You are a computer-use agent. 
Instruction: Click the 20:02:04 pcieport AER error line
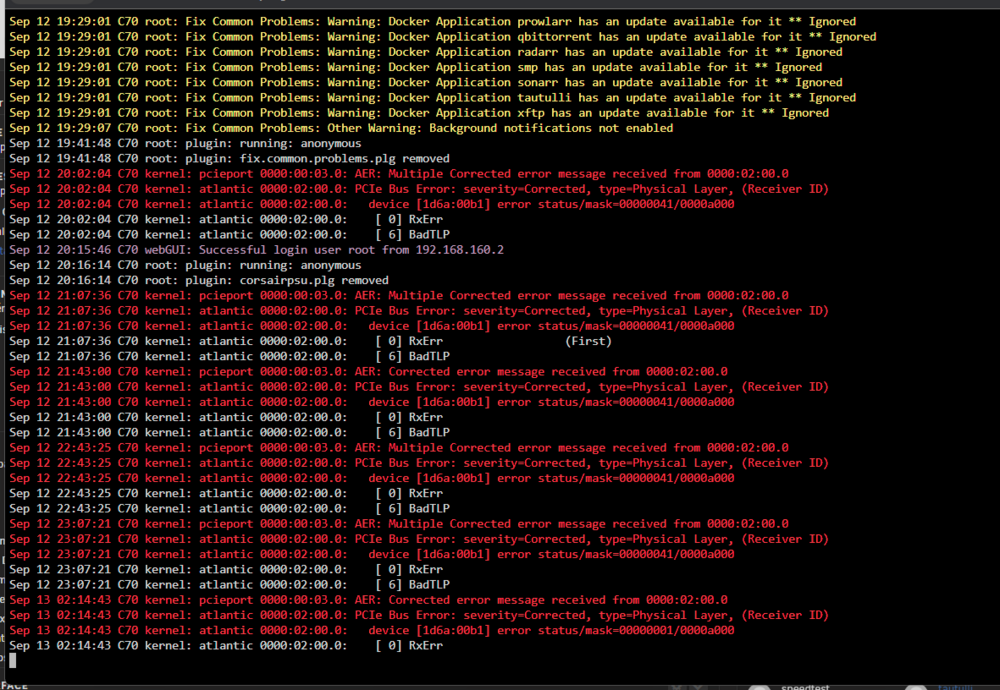[x=399, y=174]
